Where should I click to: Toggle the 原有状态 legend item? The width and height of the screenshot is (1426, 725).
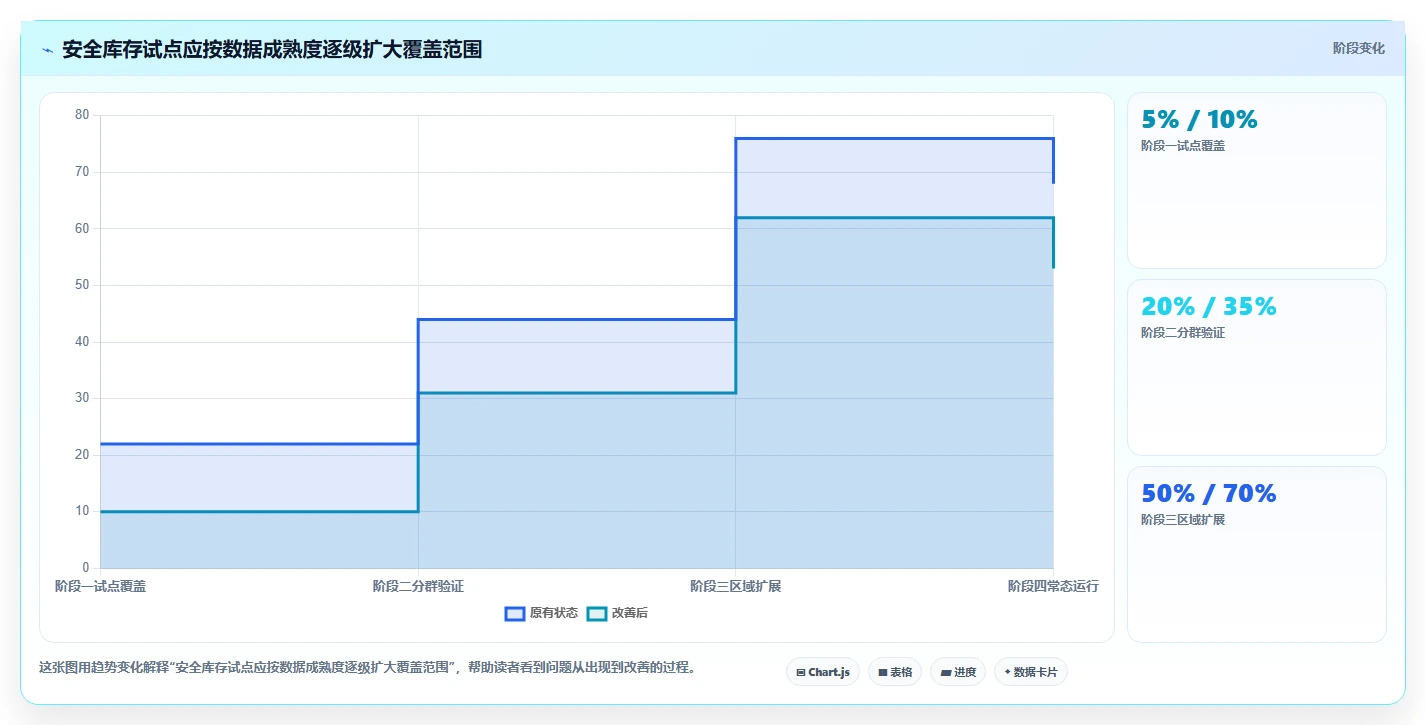pos(541,613)
